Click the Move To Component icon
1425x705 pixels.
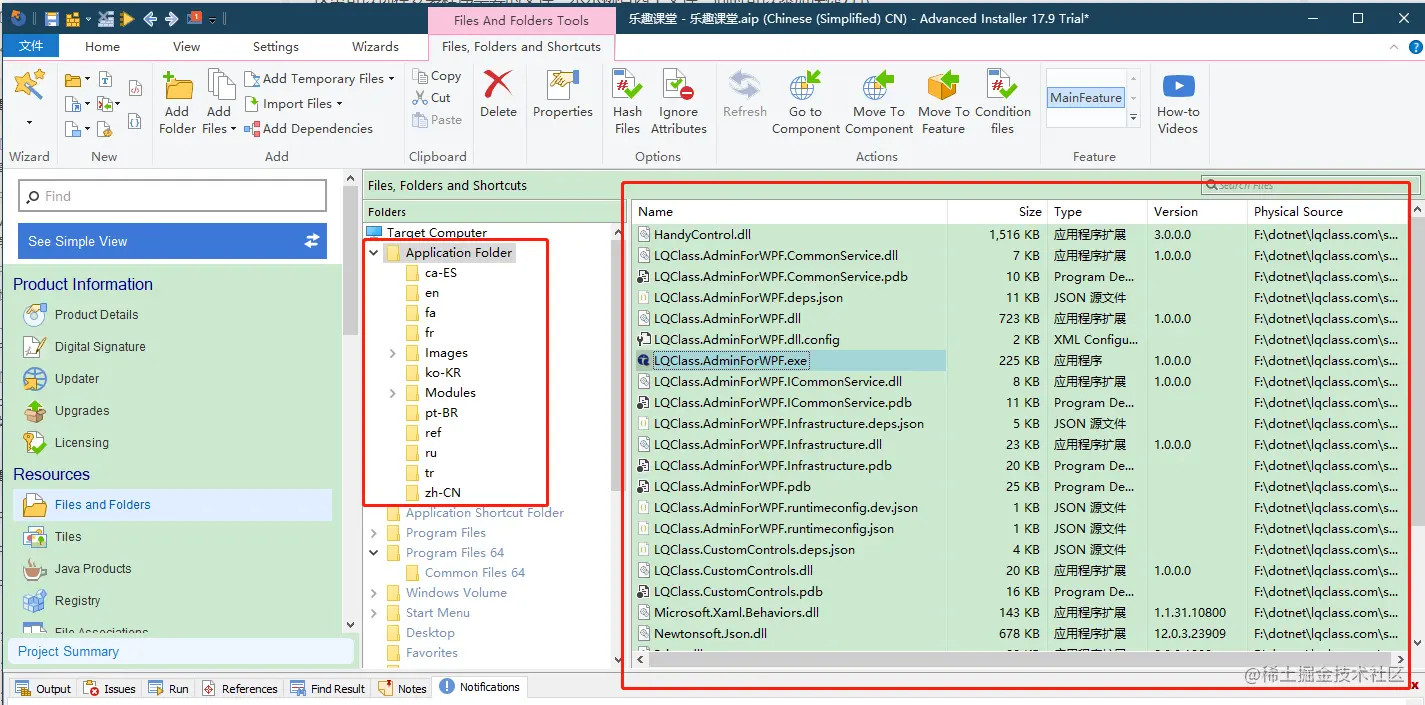[x=878, y=86]
